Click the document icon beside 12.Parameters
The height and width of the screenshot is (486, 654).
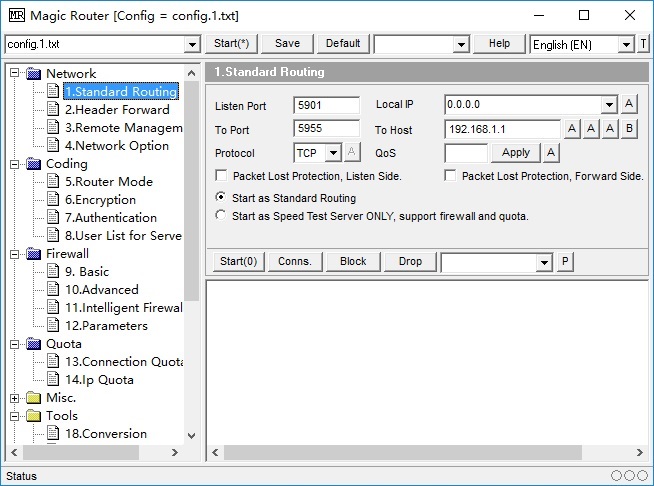tap(53, 326)
